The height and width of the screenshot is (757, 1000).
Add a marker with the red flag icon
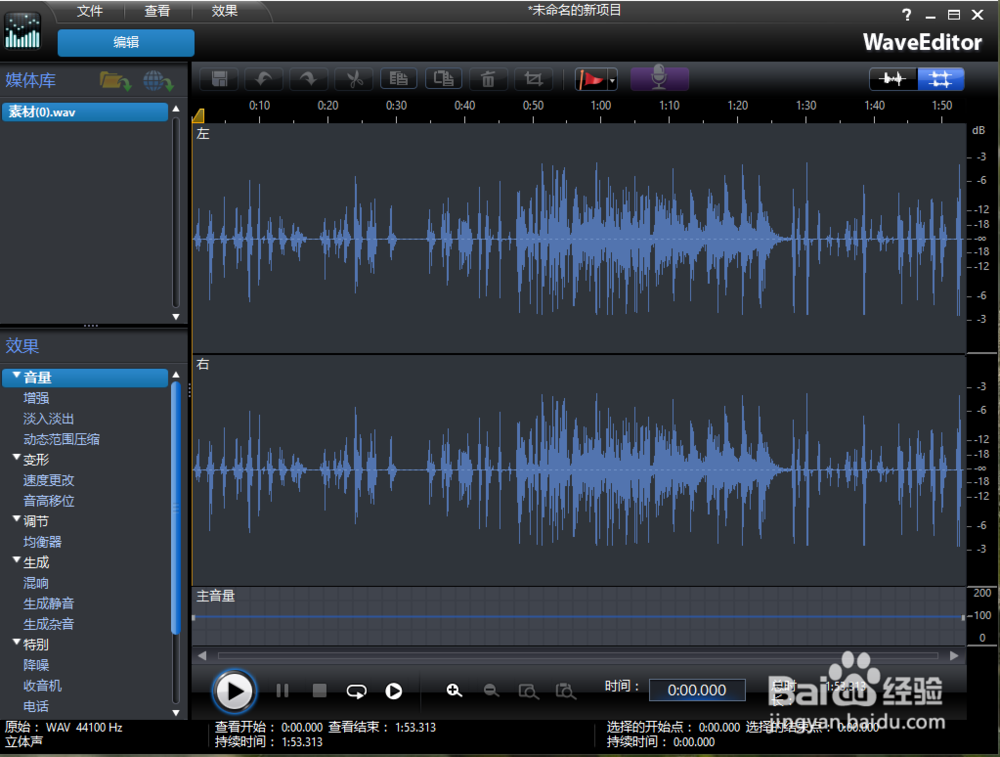591,79
